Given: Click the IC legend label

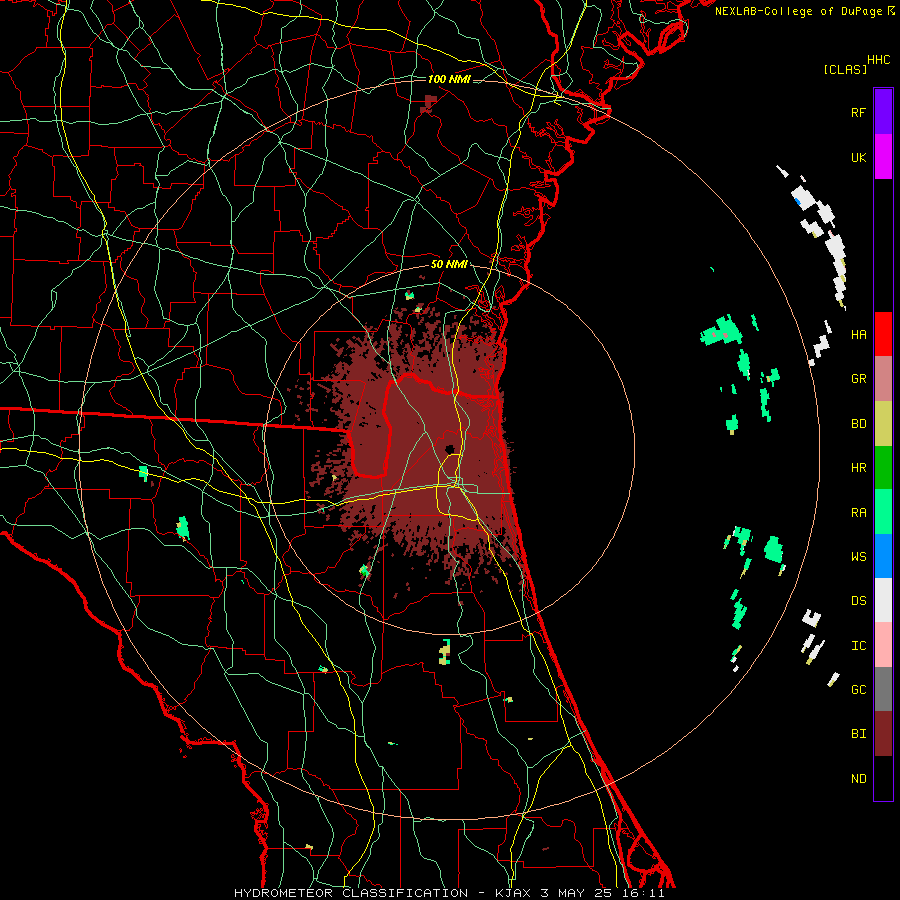Looking at the screenshot, I should tap(858, 646).
